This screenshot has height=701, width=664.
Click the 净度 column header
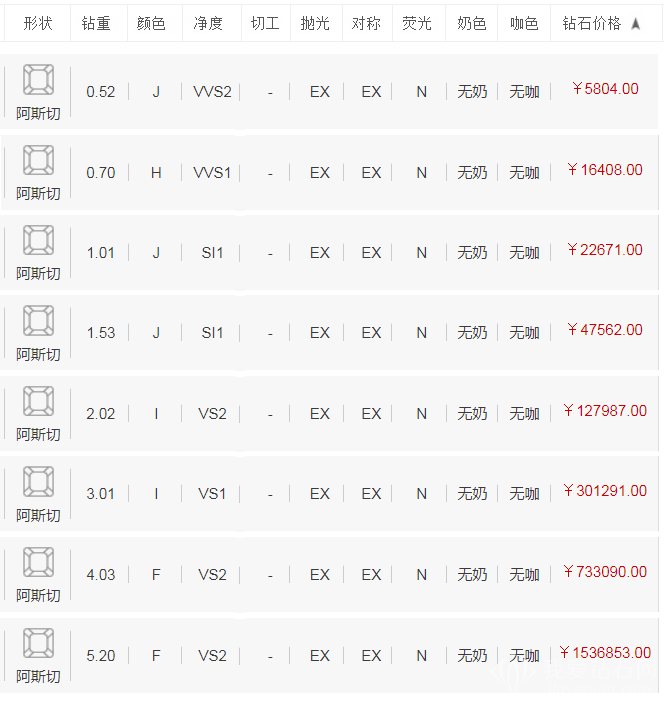click(208, 23)
